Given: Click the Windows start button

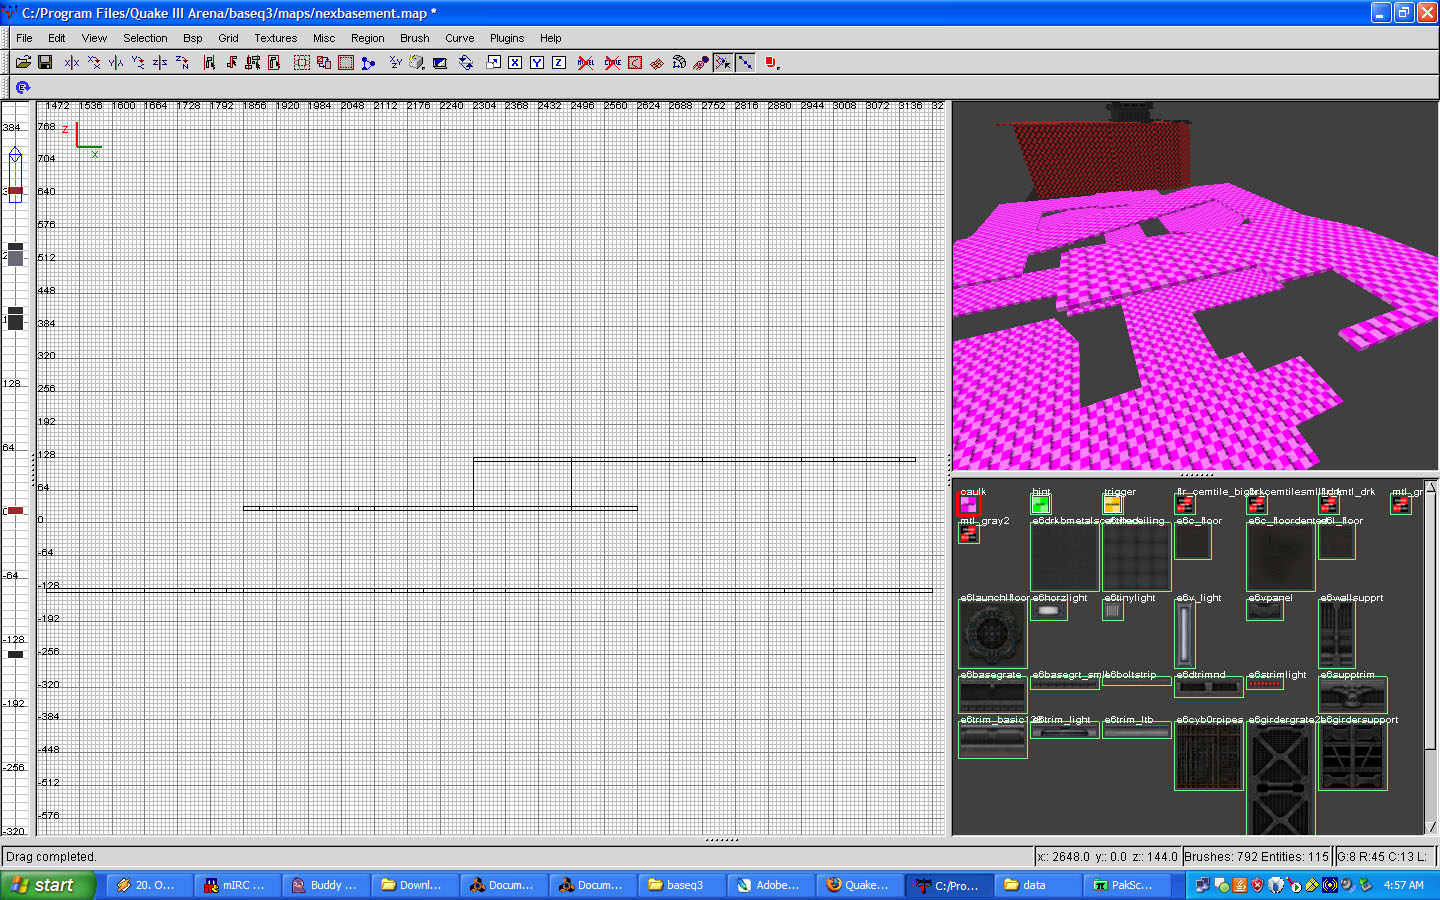Looking at the screenshot, I should (48, 885).
